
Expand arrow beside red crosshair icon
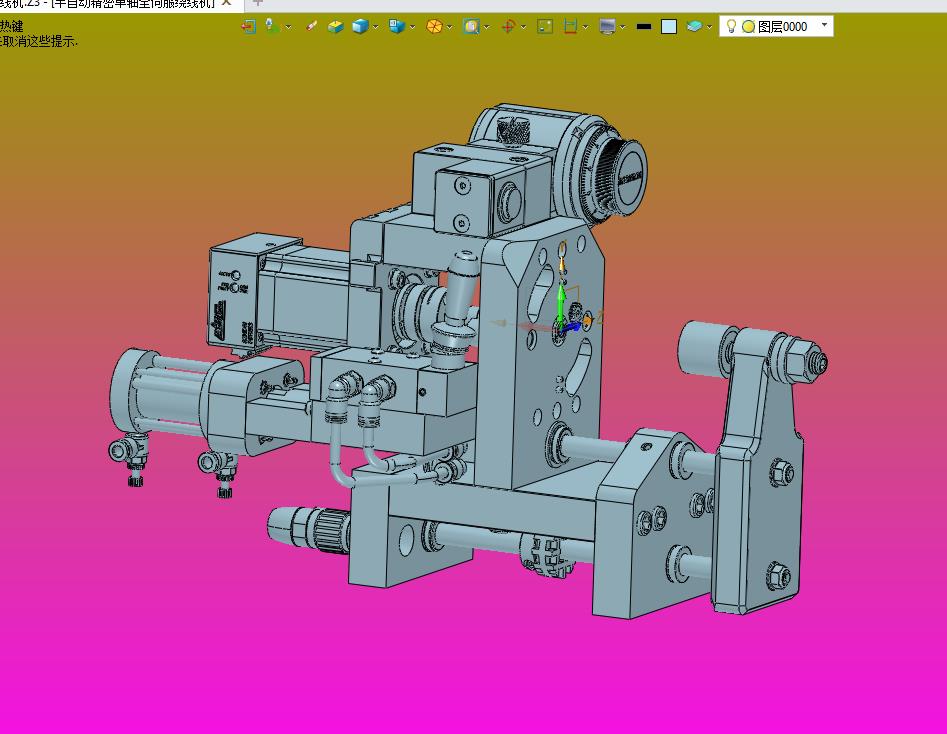(x=523, y=27)
